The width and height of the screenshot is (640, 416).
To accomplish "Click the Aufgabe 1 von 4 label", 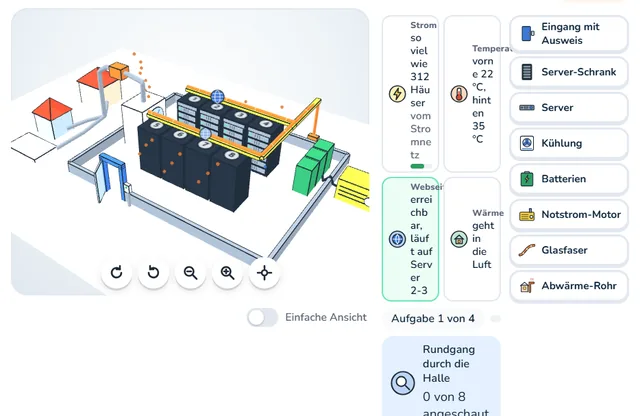I will point(433,318).
